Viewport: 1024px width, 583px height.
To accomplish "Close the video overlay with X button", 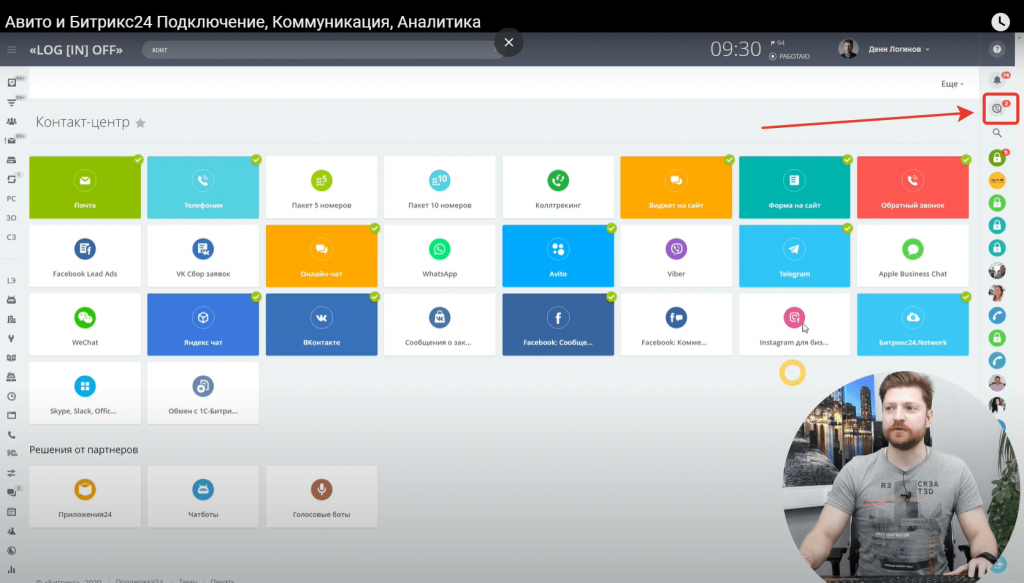I will pos(509,42).
